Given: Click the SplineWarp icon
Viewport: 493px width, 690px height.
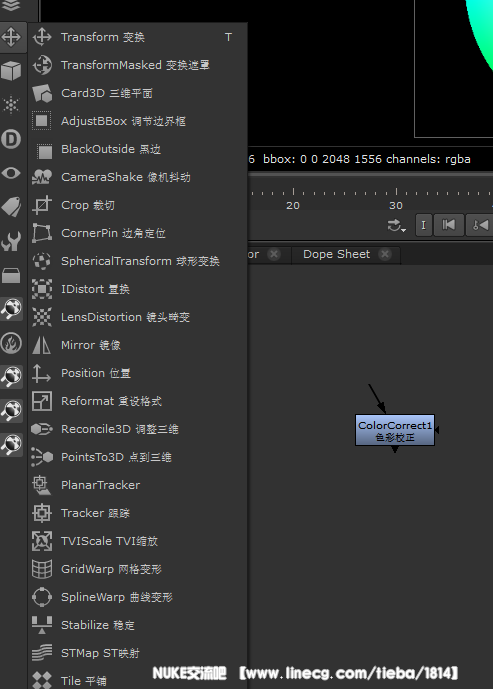Looking at the screenshot, I should [x=42, y=597].
